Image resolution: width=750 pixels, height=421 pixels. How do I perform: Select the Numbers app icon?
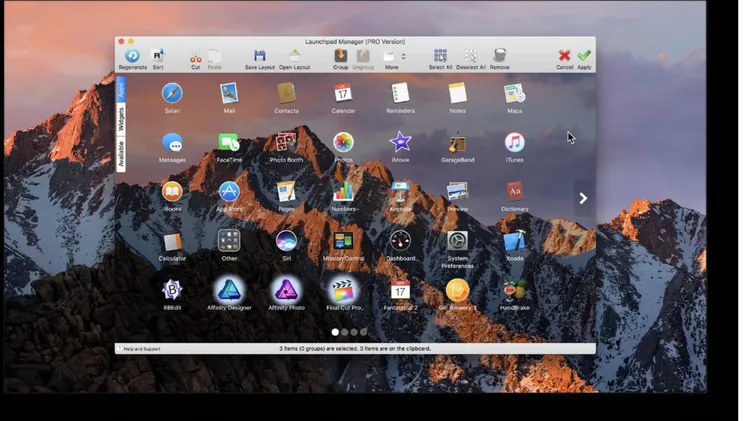tap(343, 191)
